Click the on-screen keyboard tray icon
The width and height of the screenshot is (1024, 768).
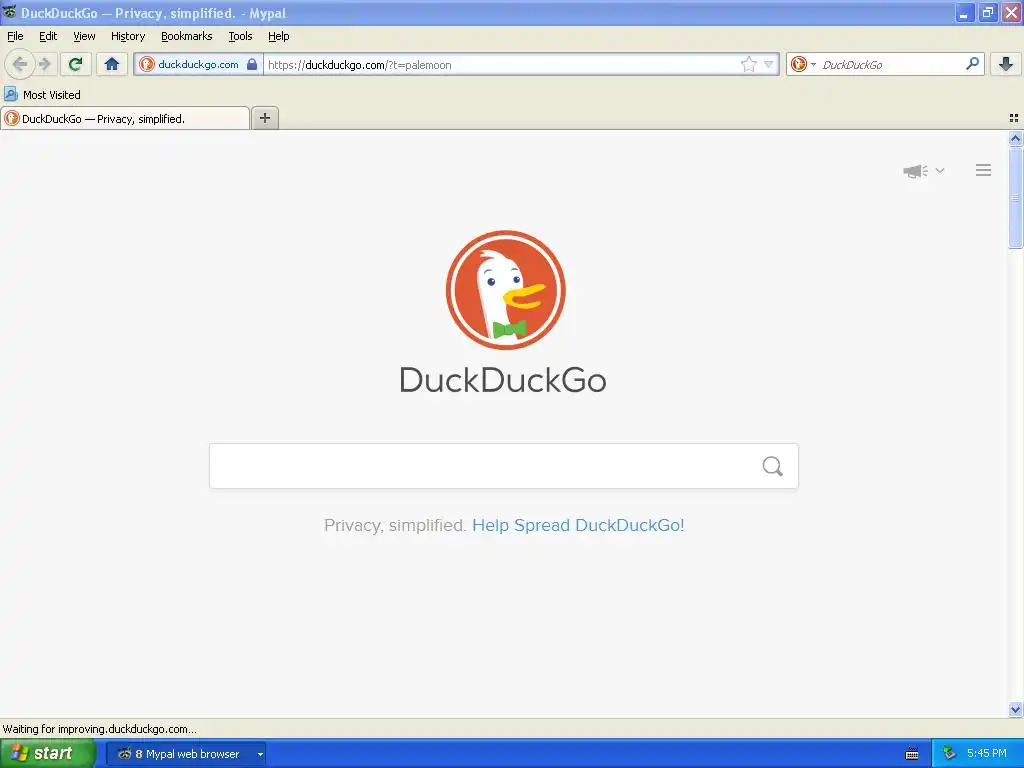[912, 754]
